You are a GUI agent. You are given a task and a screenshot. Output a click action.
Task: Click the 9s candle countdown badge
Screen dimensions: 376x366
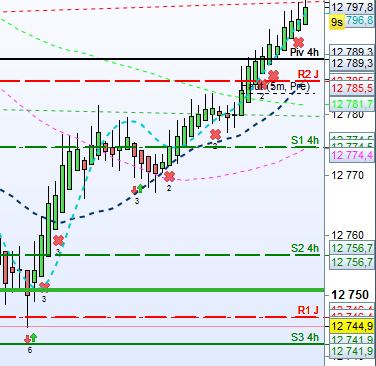click(x=337, y=22)
